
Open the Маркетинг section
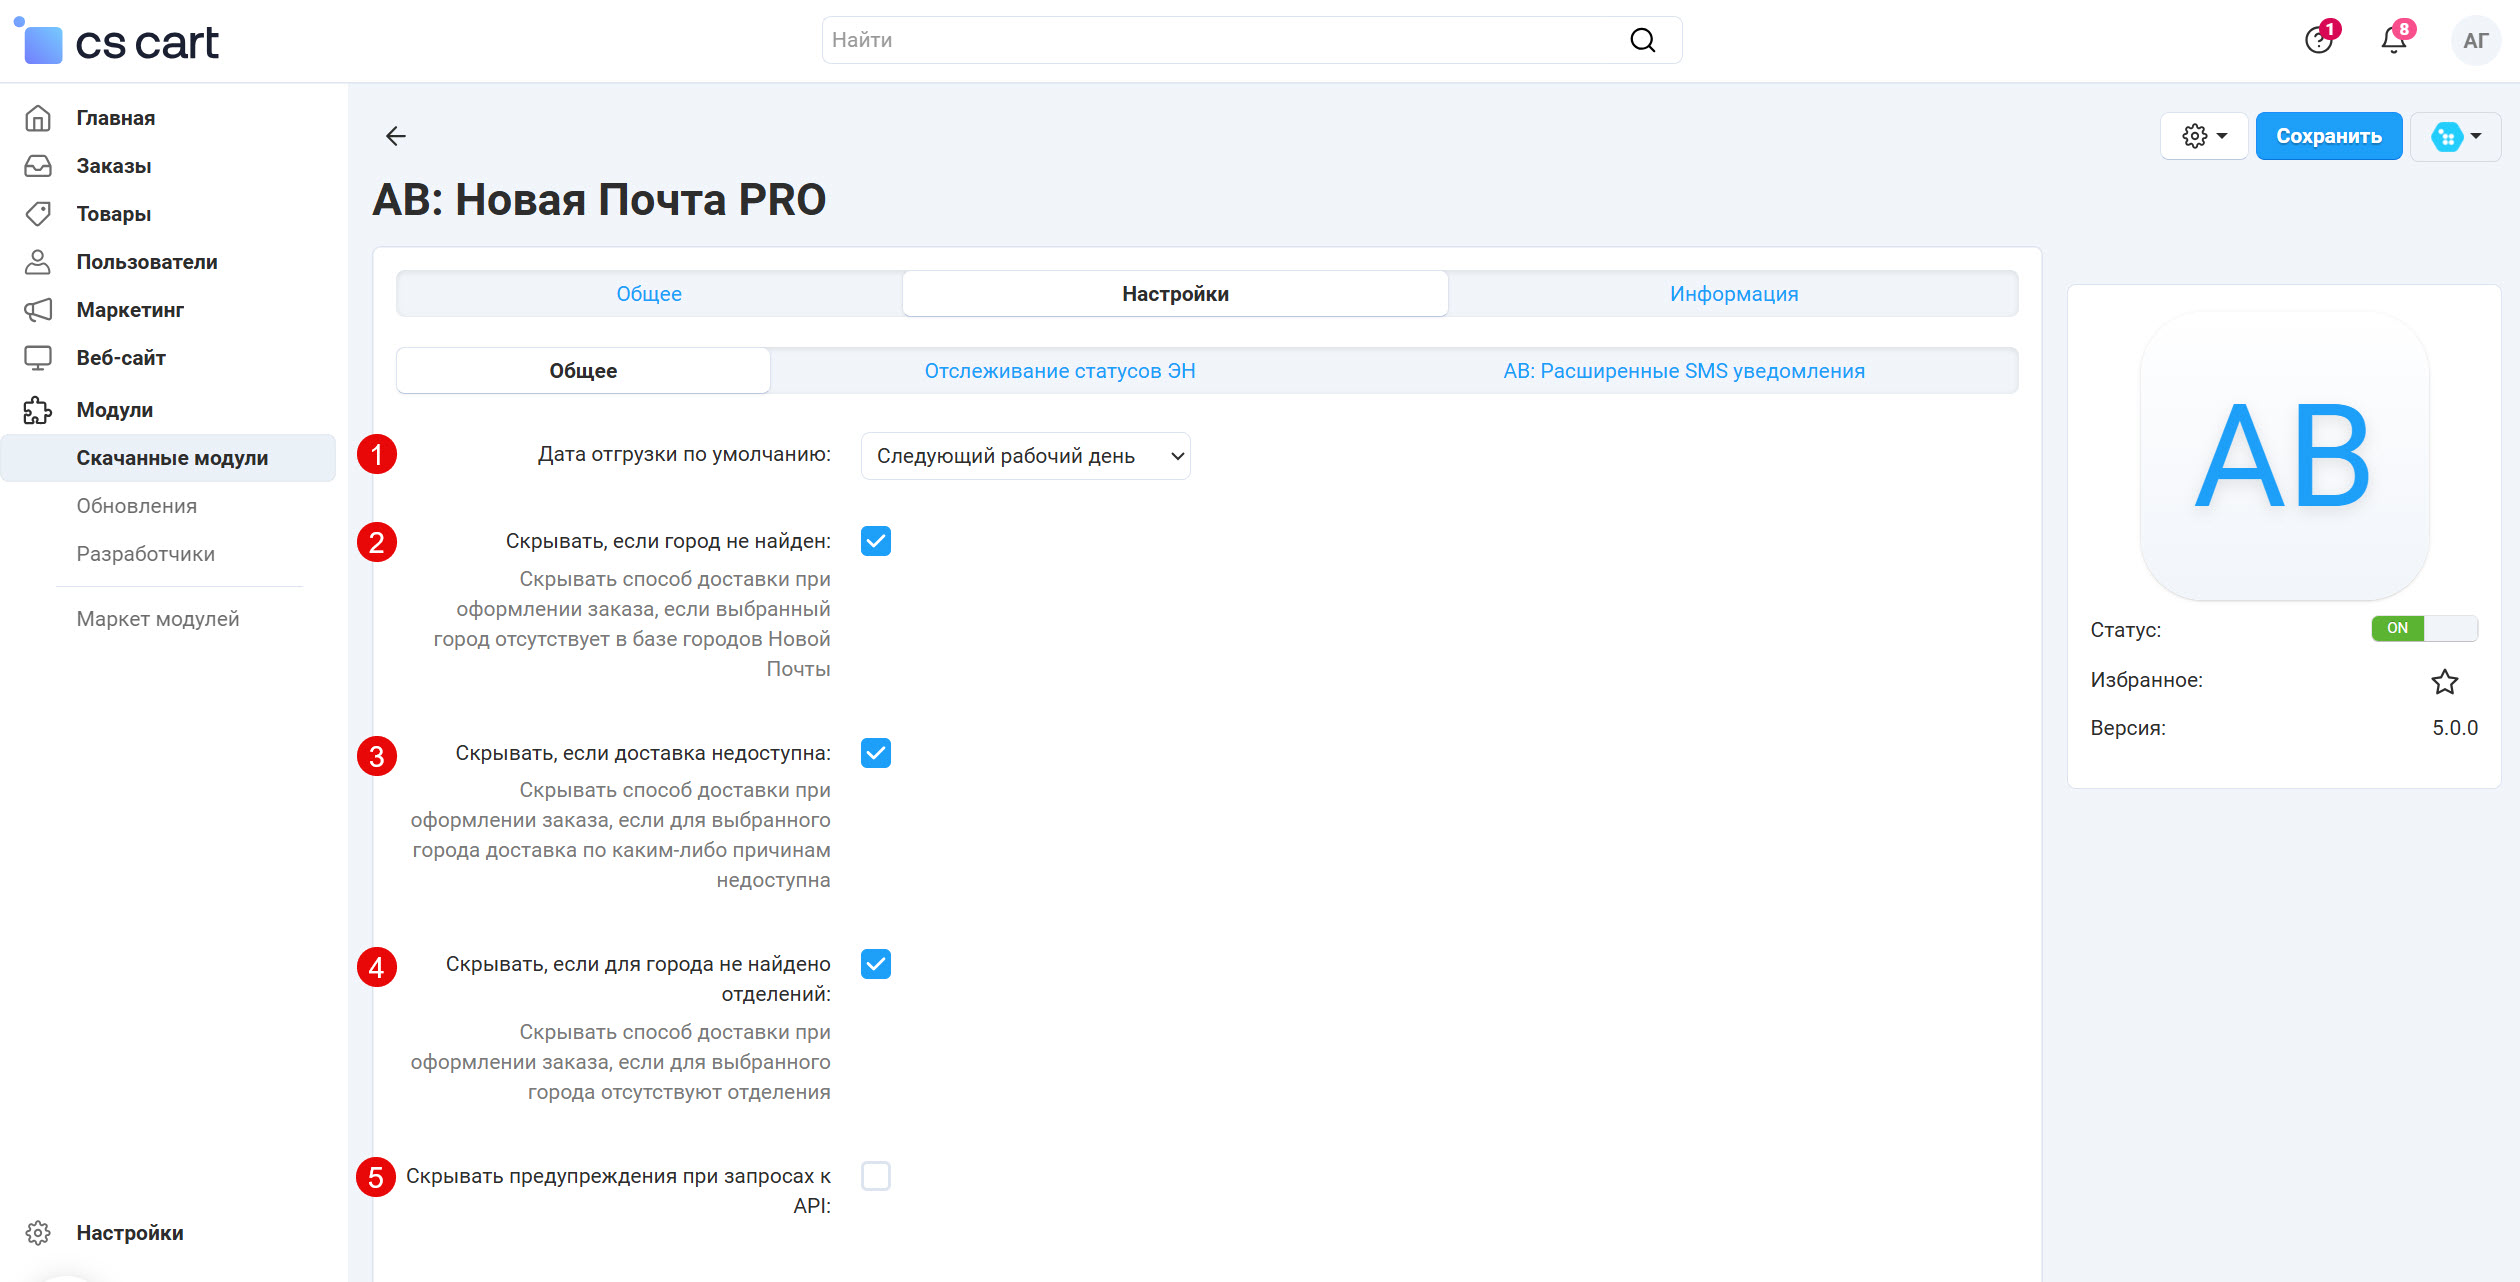click(x=129, y=309)
